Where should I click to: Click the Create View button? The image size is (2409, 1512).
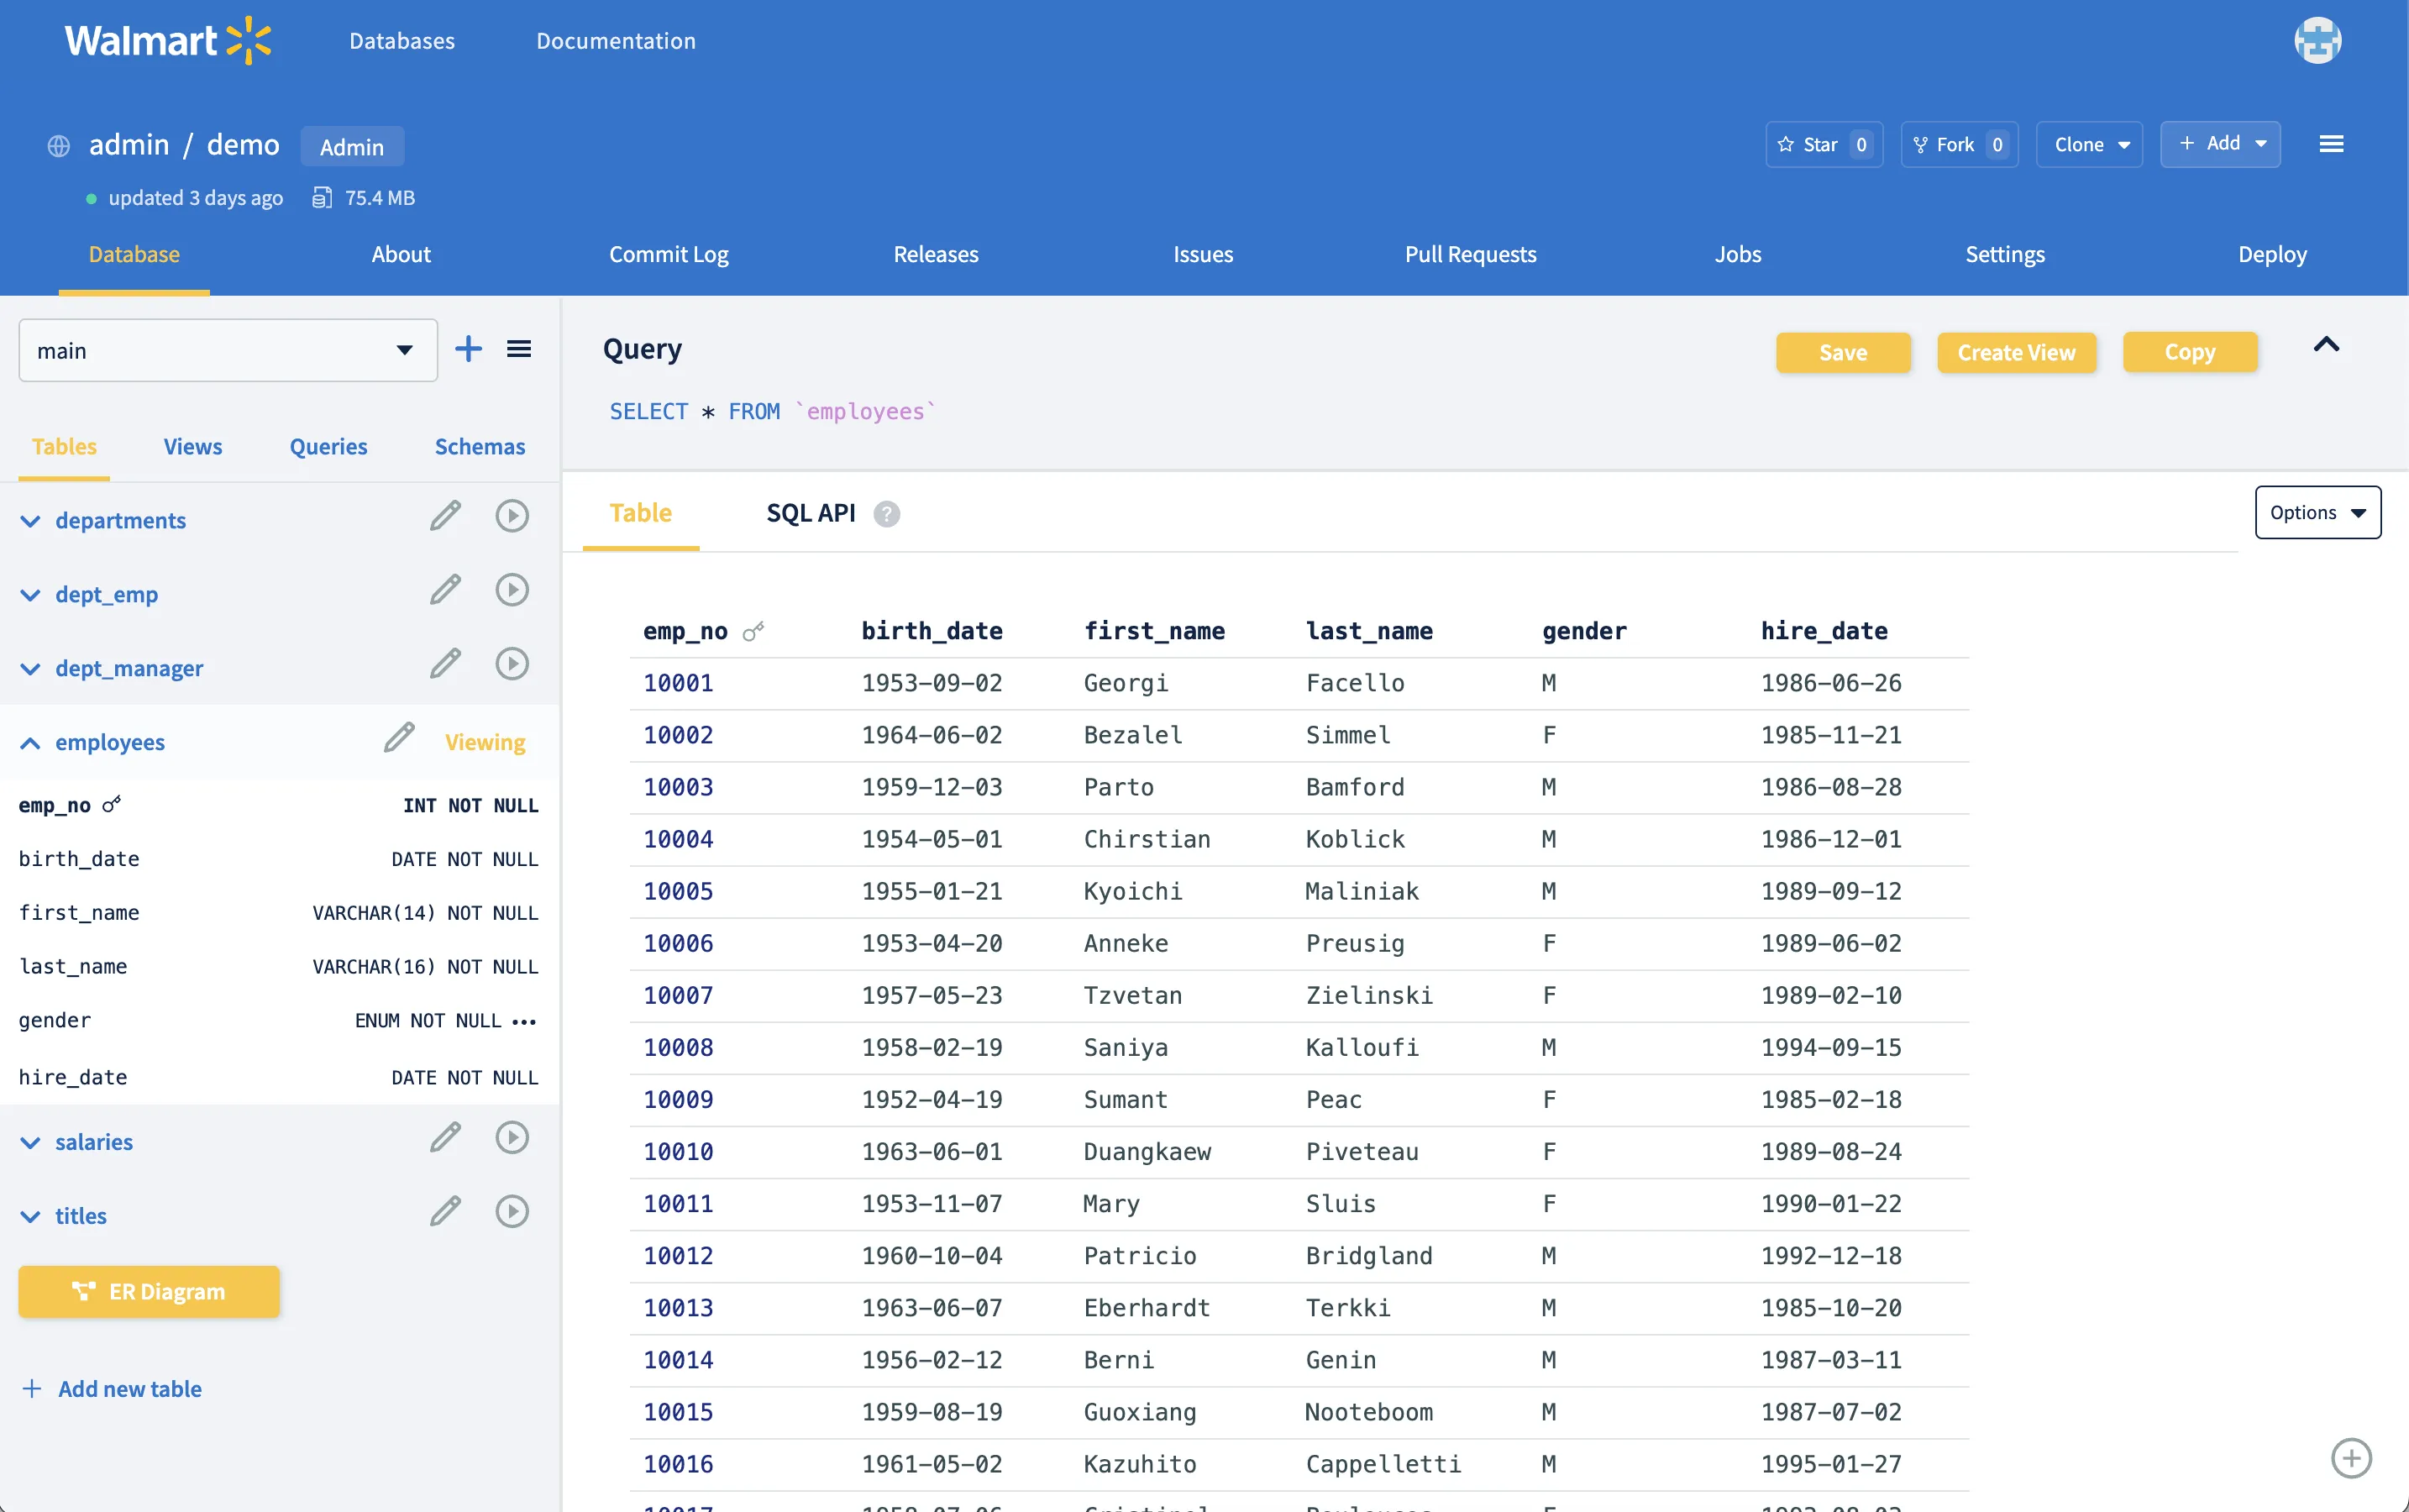point(2015,353)
